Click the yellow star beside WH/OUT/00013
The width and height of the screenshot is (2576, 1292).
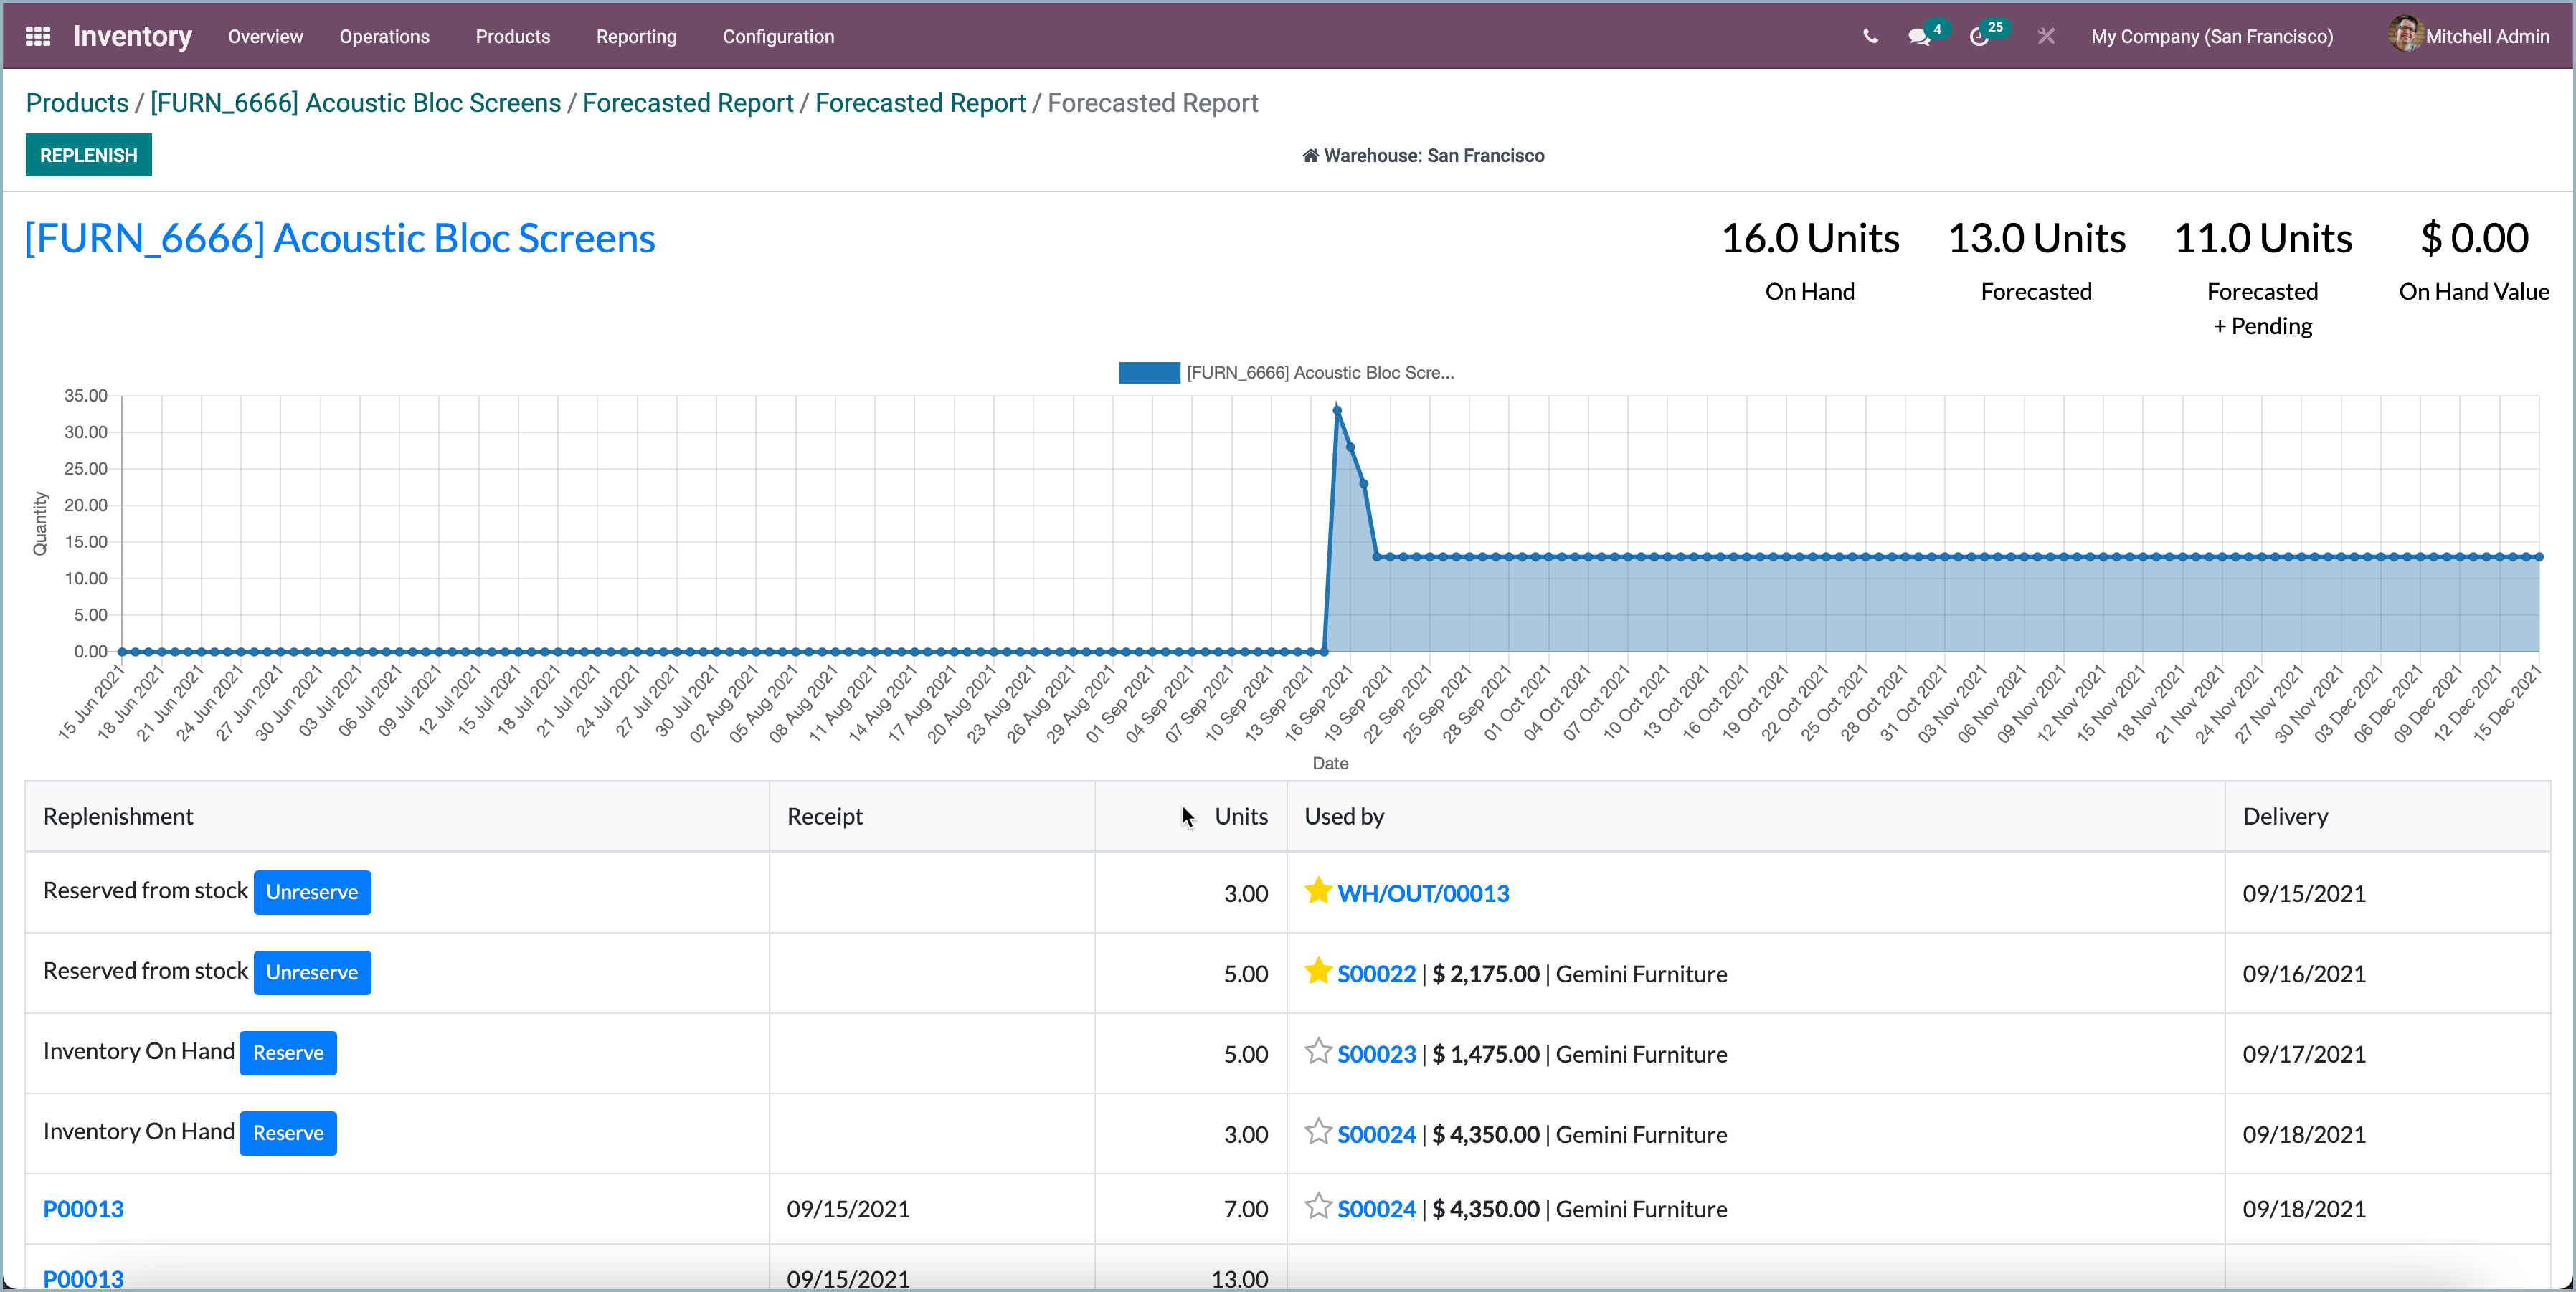tap(1318, 891)
